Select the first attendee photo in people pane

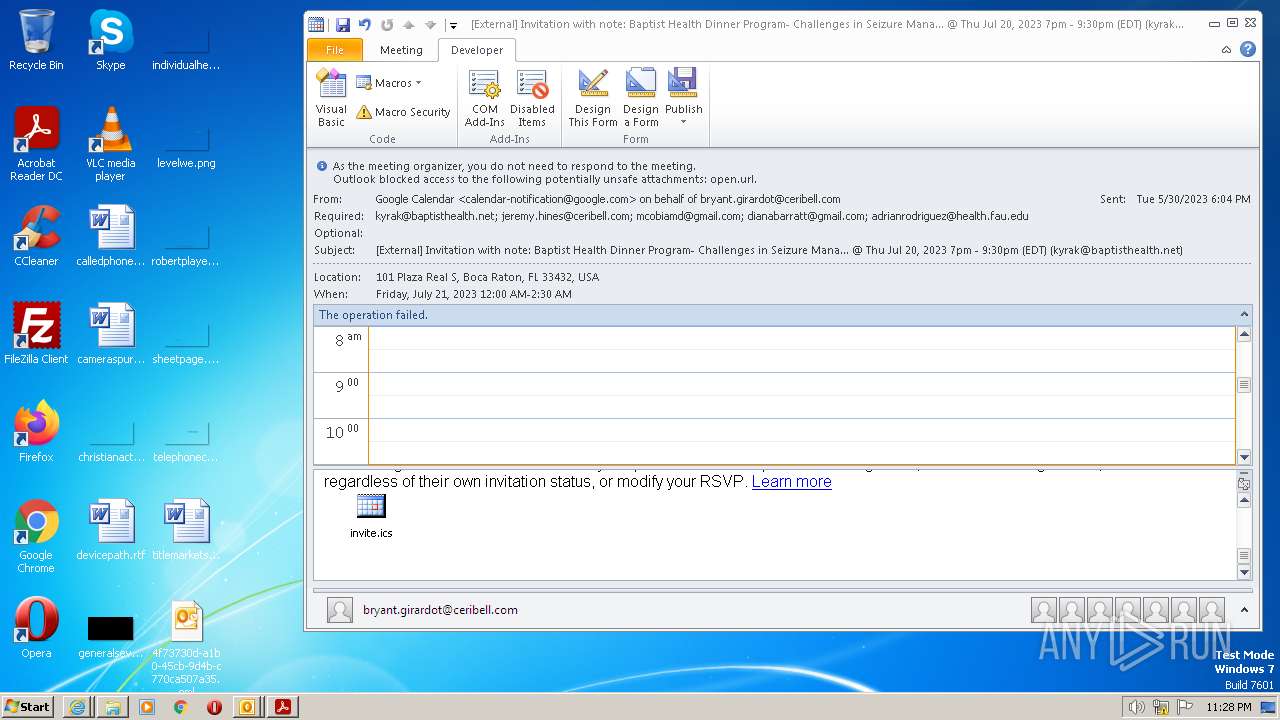tap(1044, 610)
